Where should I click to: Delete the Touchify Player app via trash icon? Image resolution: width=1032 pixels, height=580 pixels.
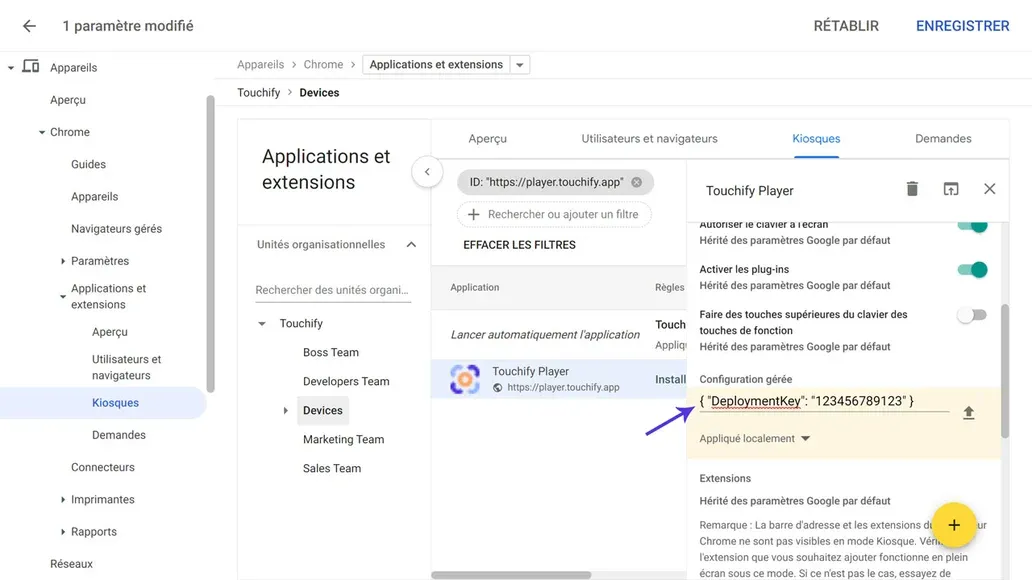point(911,188)
